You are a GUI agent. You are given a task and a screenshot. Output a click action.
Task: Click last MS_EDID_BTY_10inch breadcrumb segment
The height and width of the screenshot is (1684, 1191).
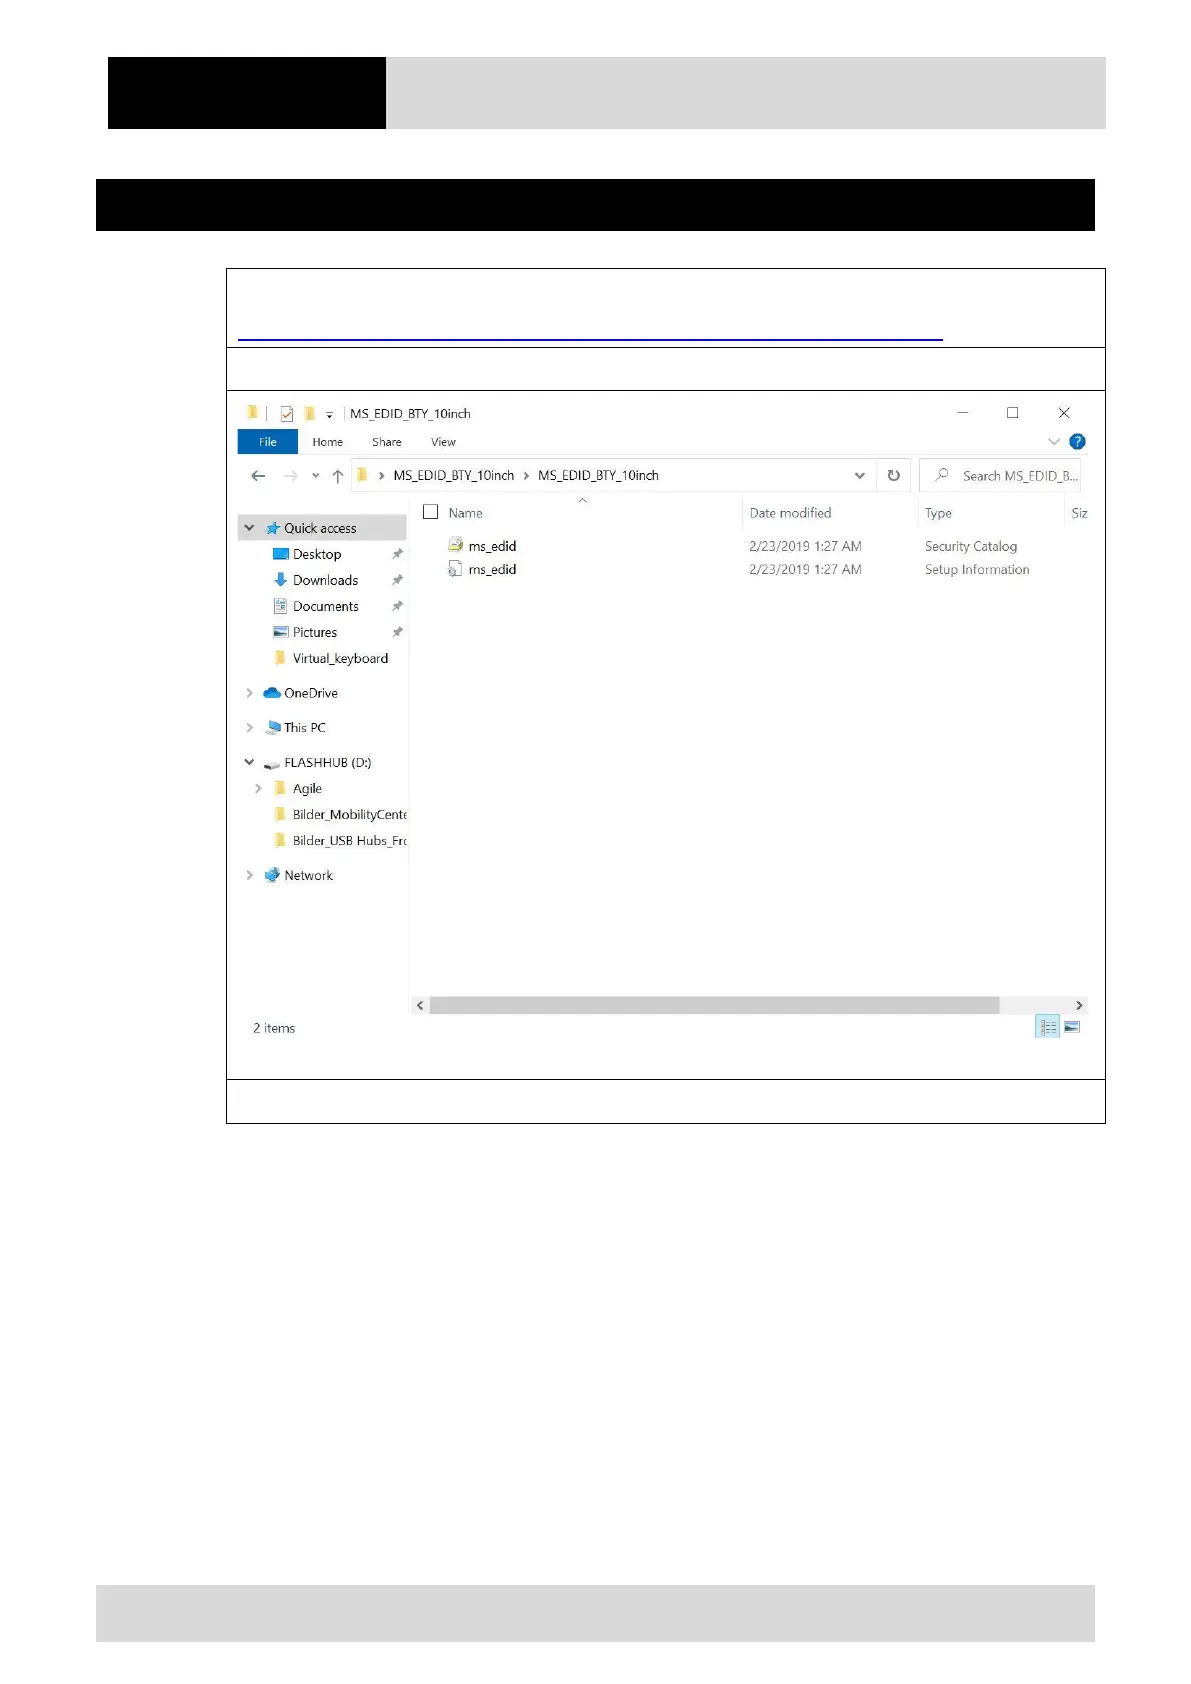[598, 475]
